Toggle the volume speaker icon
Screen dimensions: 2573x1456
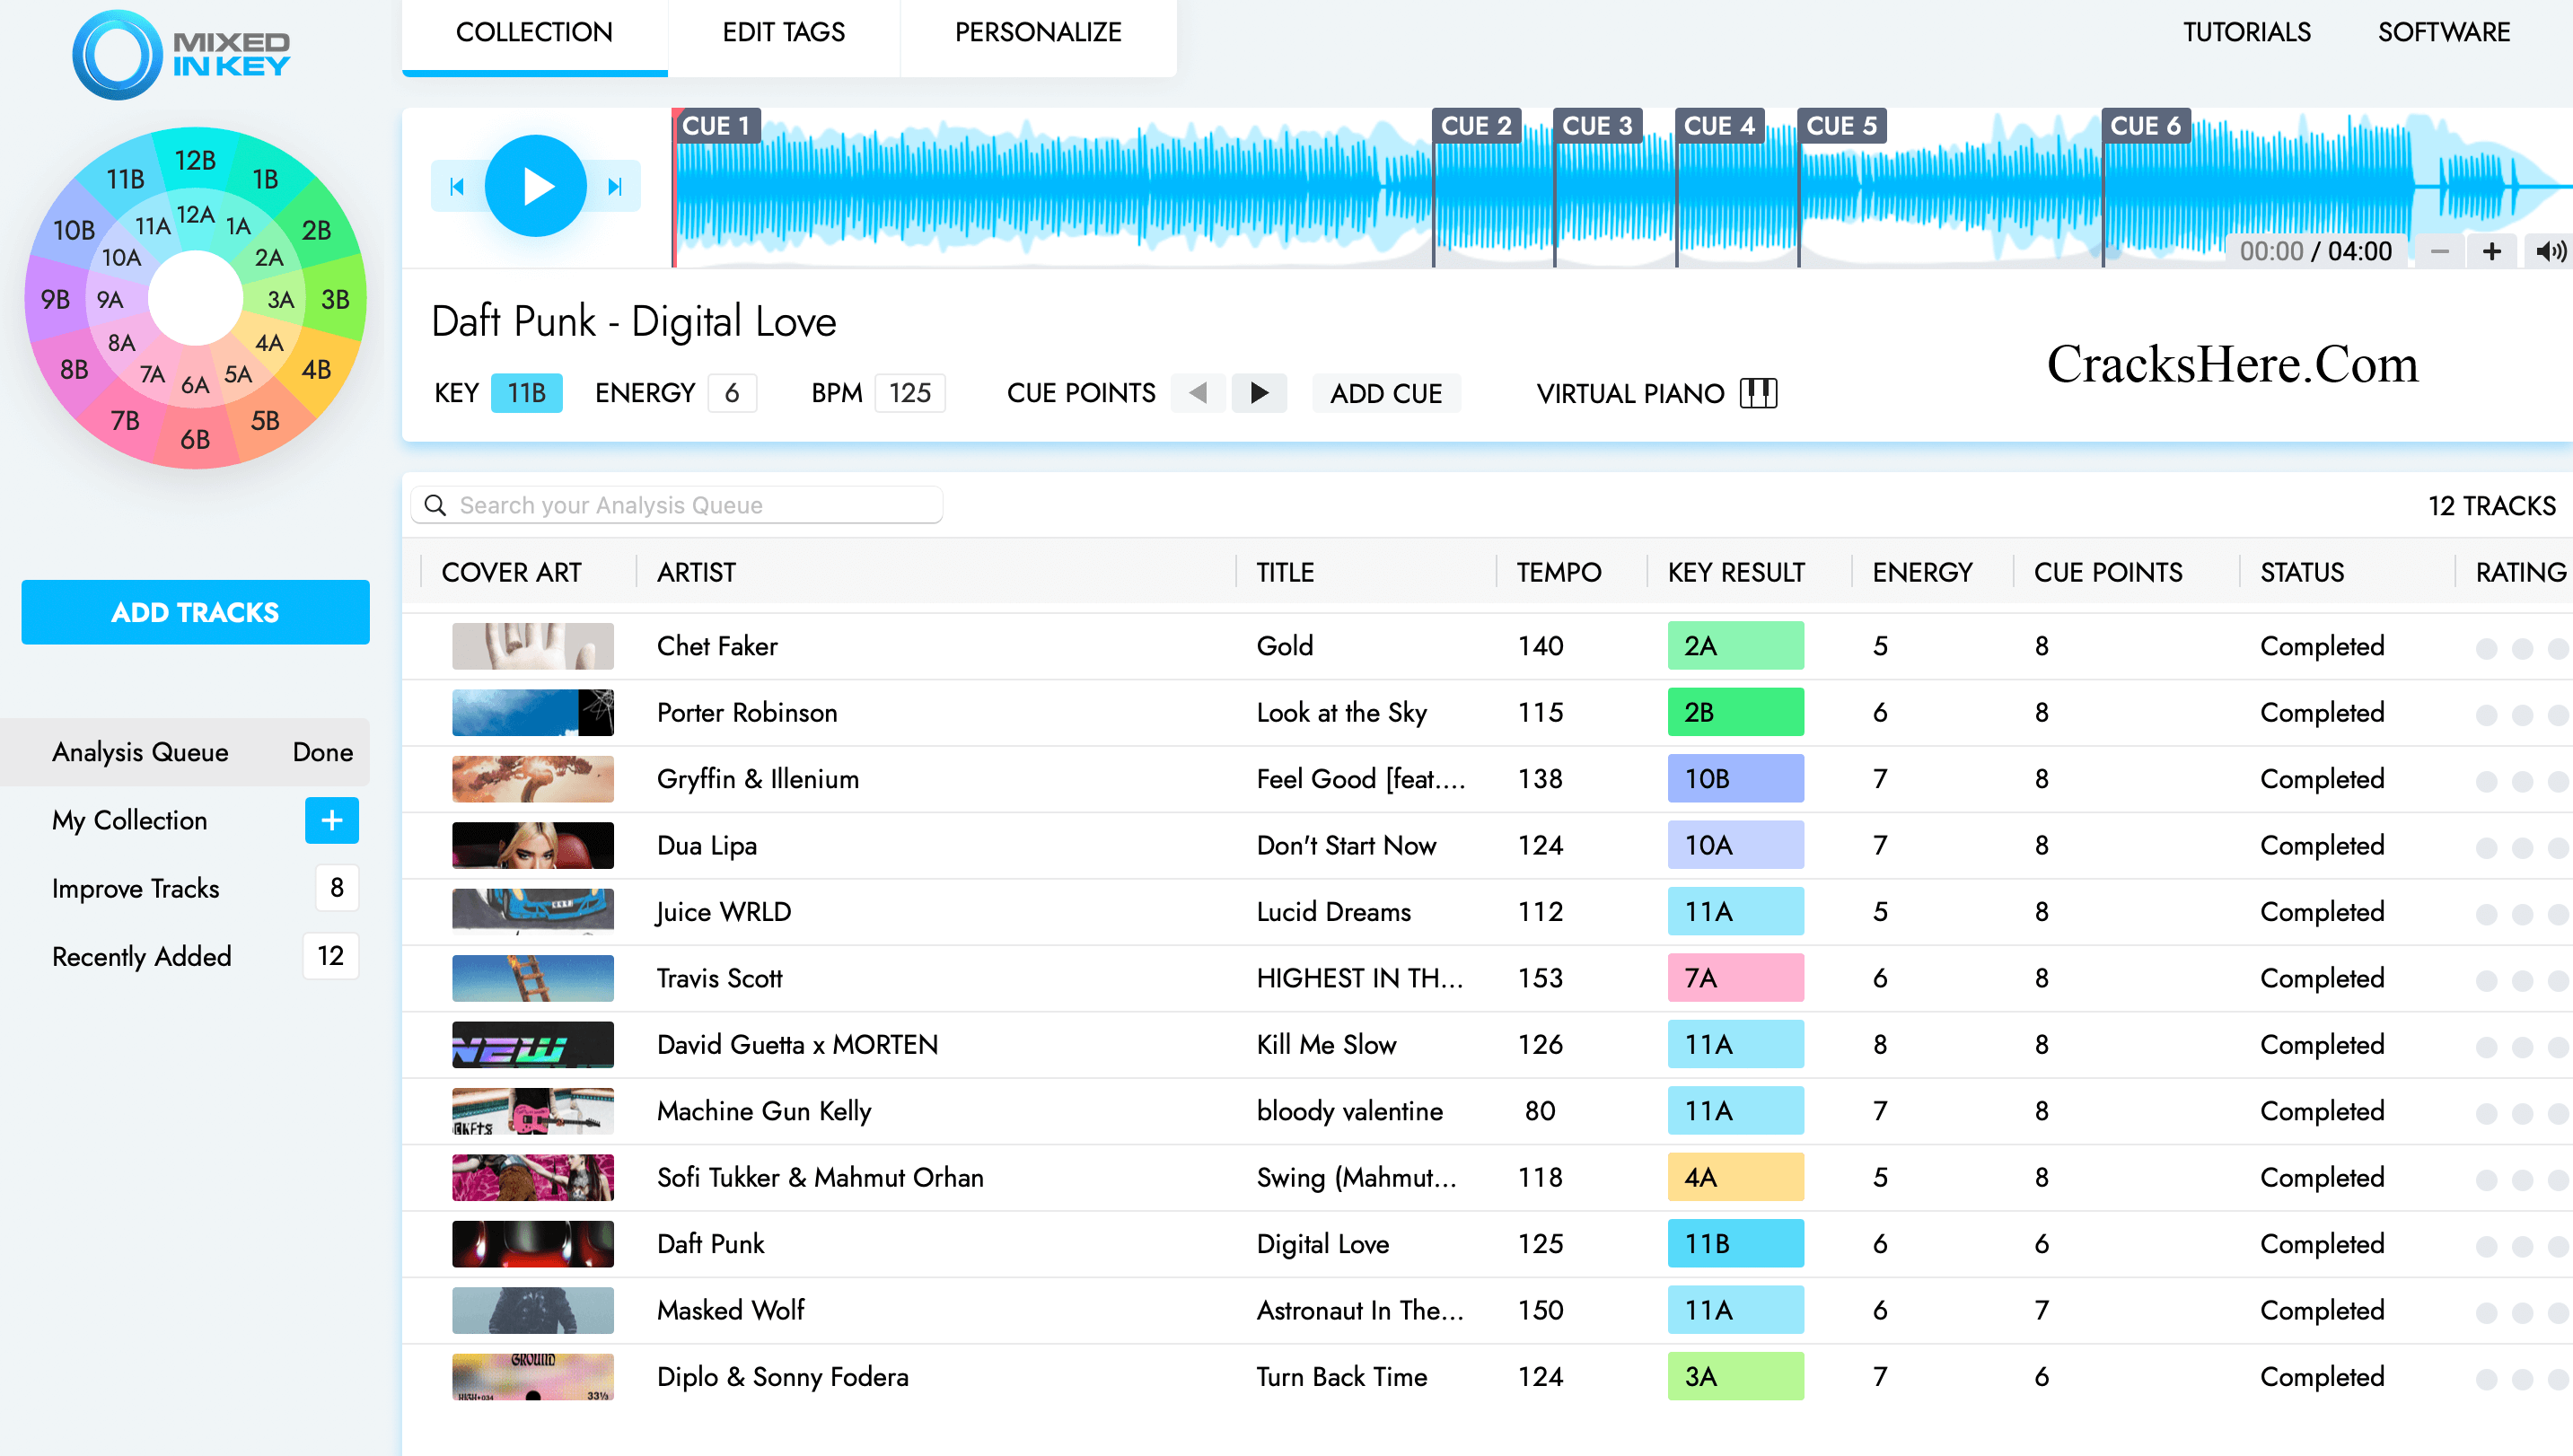2549,251
